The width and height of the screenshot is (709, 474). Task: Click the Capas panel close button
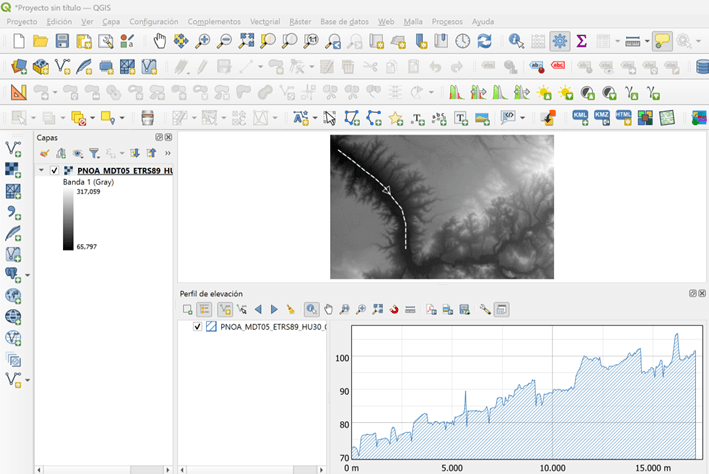(x=169, y=137)
